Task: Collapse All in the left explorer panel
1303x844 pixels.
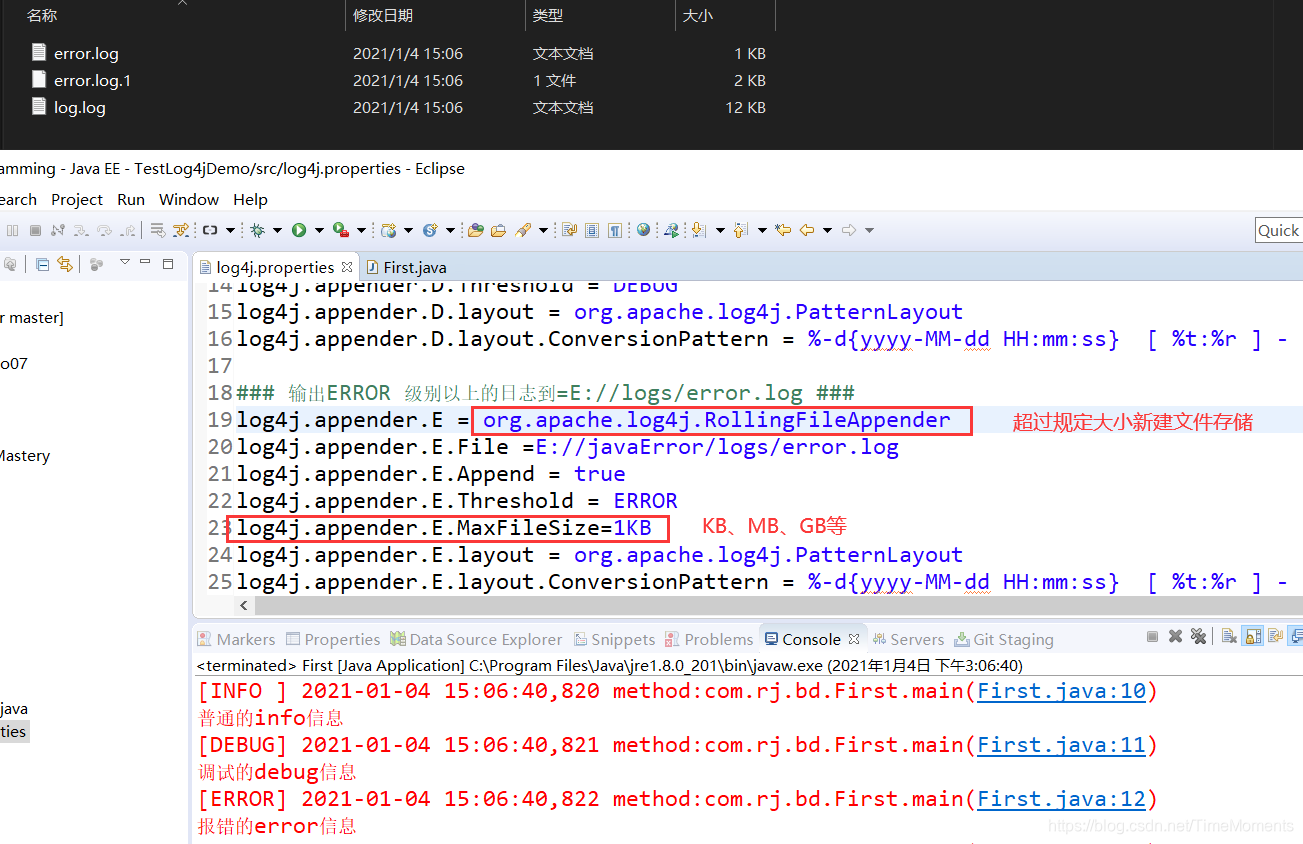Action: click(x=43, y=264)
